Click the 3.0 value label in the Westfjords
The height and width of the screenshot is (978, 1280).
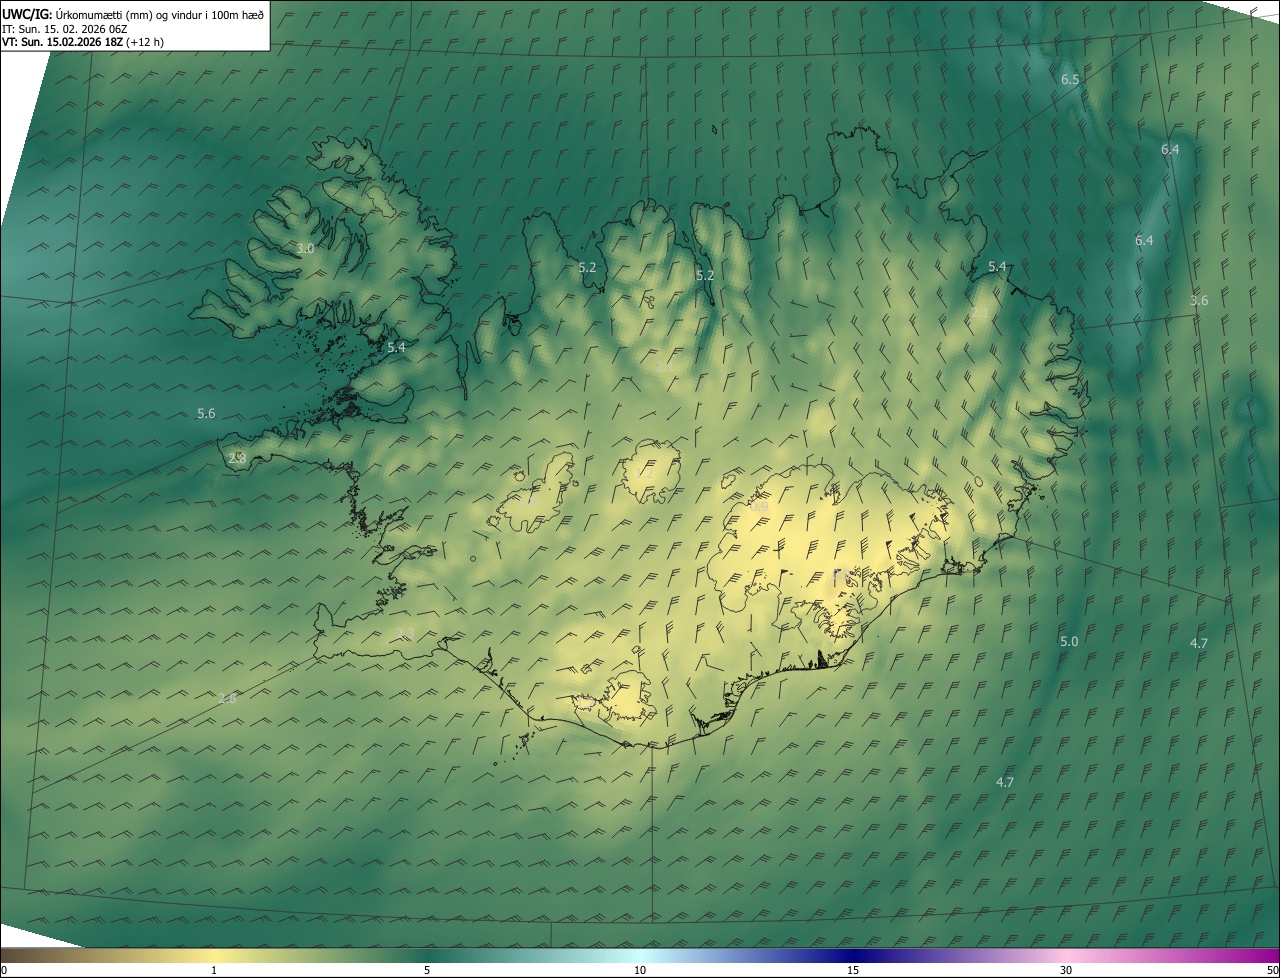[x=305, y=248]
